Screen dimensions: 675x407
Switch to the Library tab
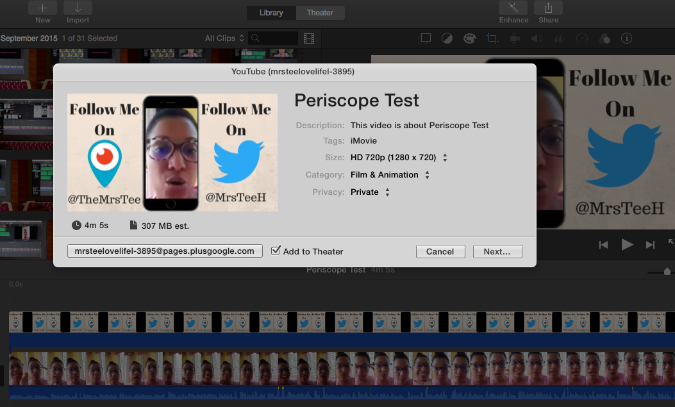tap(271, 13)
